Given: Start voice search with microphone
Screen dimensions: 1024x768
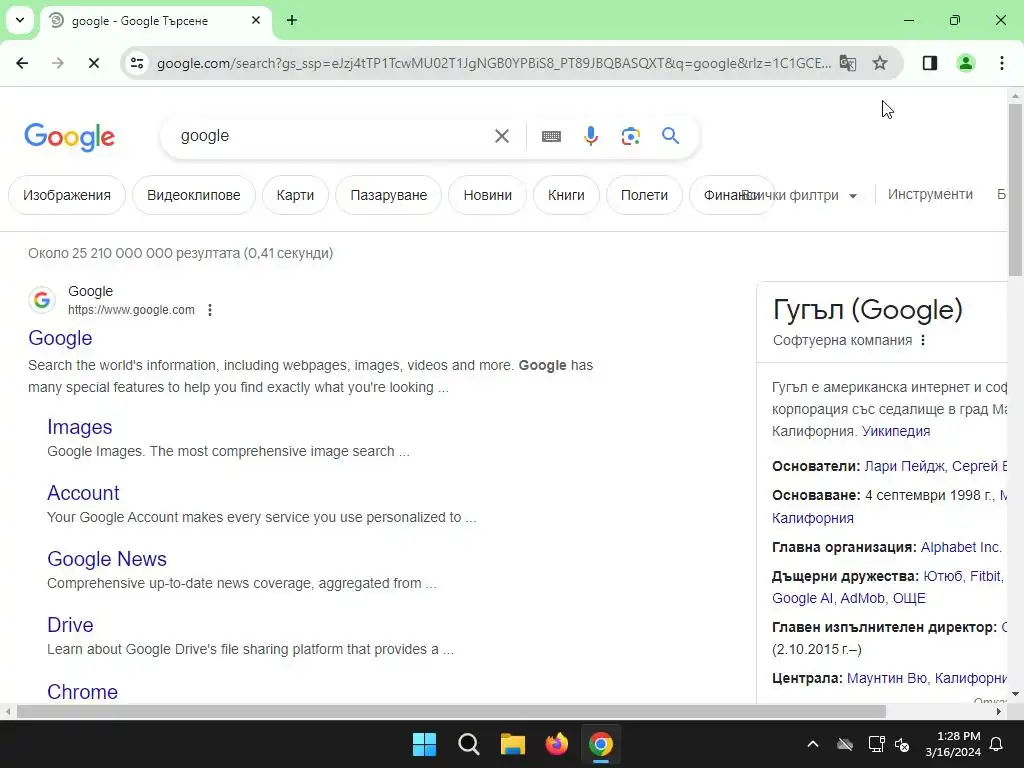Looking at the screenshot, I should pyautogui.click(x=590, y=136).
